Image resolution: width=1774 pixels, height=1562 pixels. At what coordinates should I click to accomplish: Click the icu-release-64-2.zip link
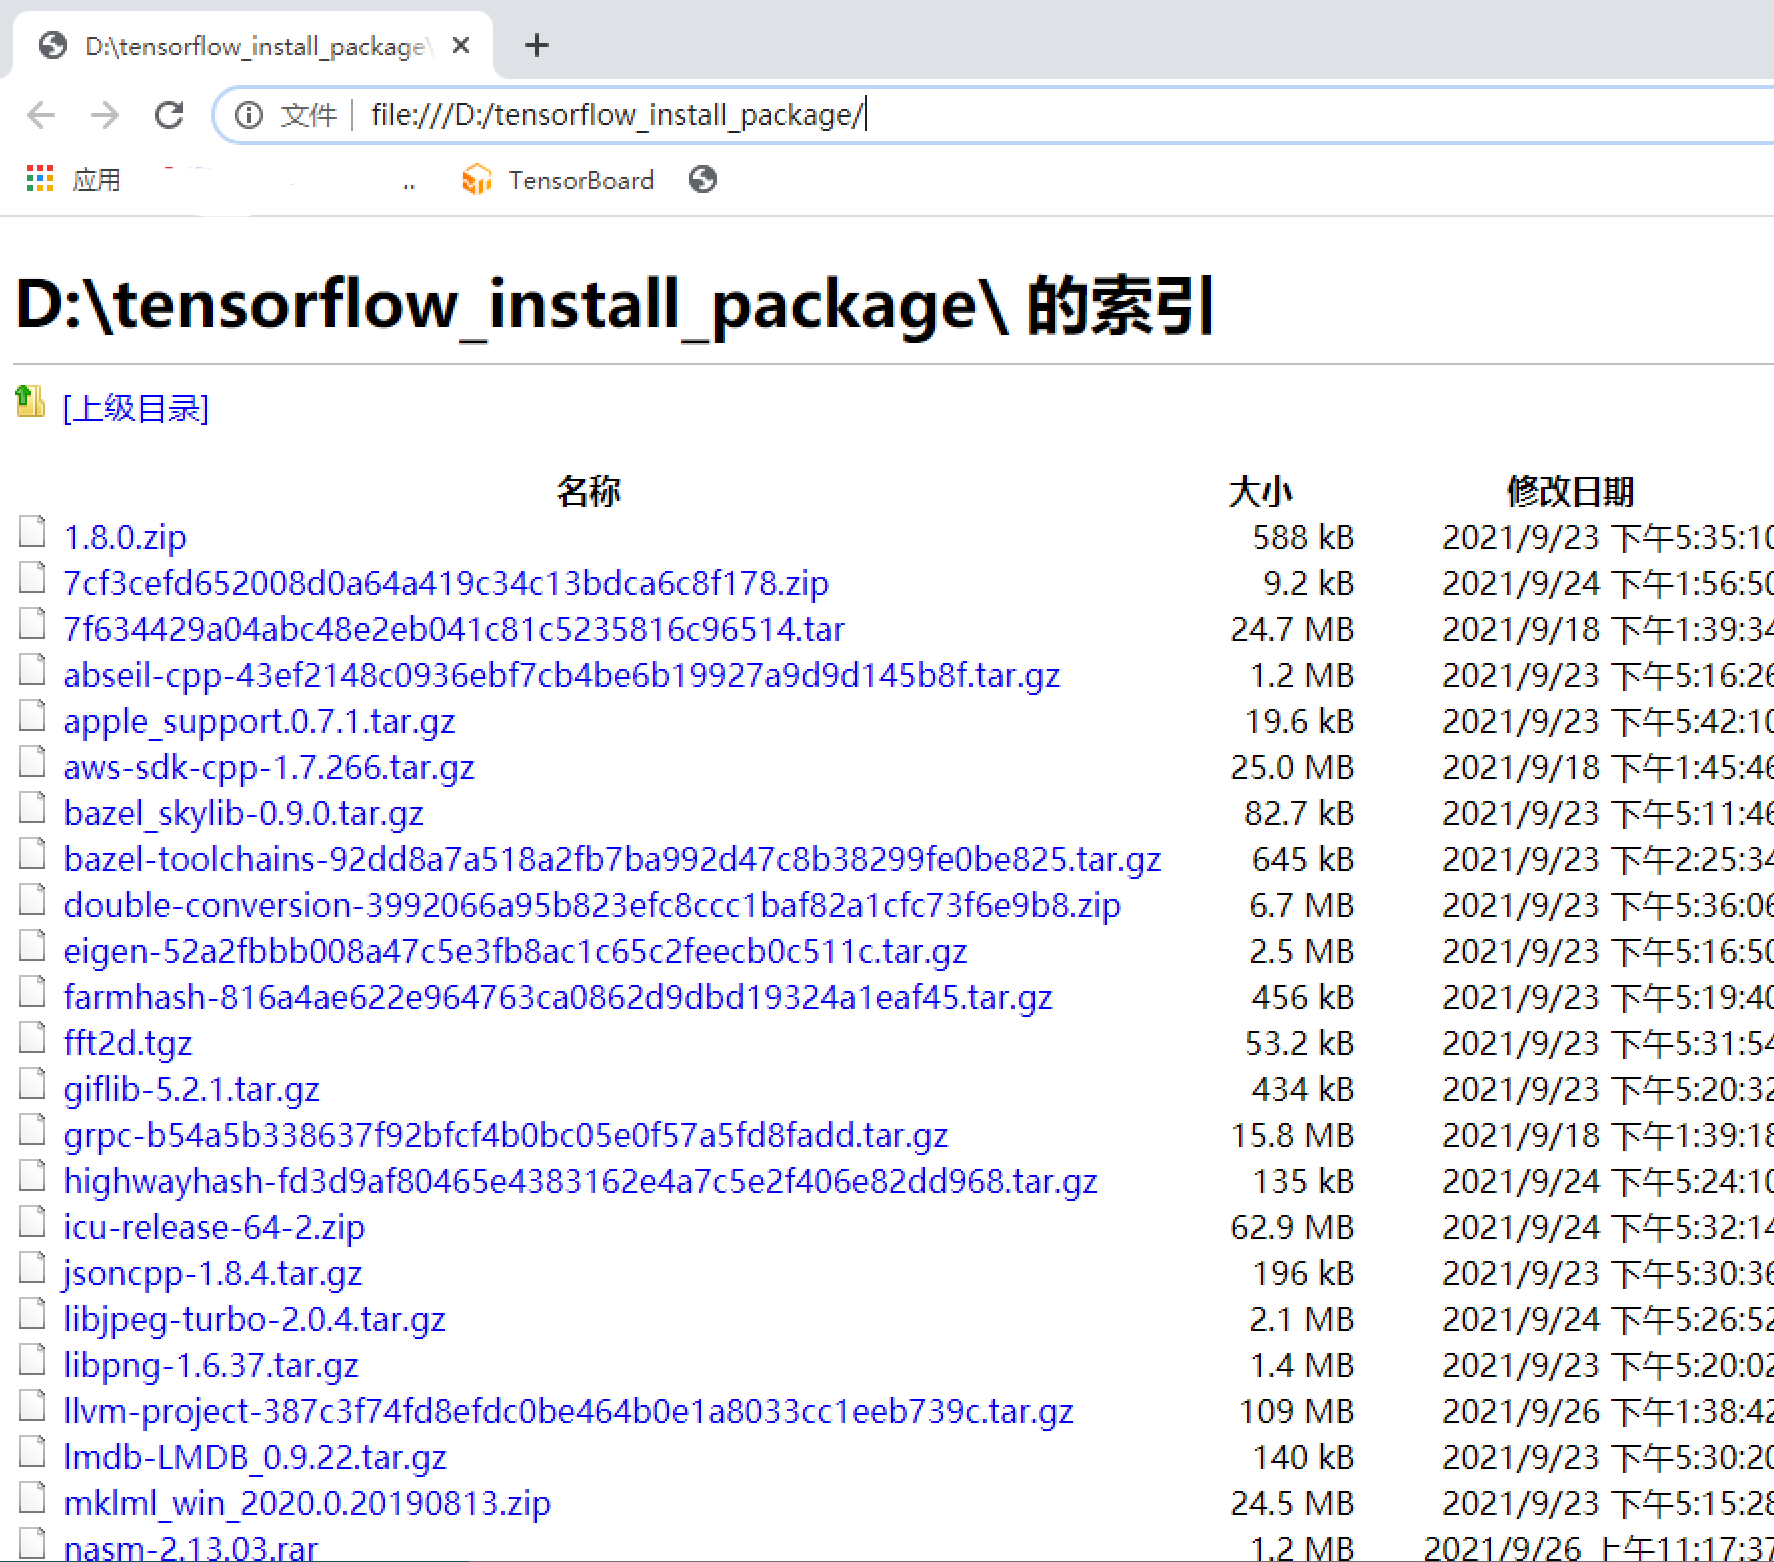(213, 1227)
